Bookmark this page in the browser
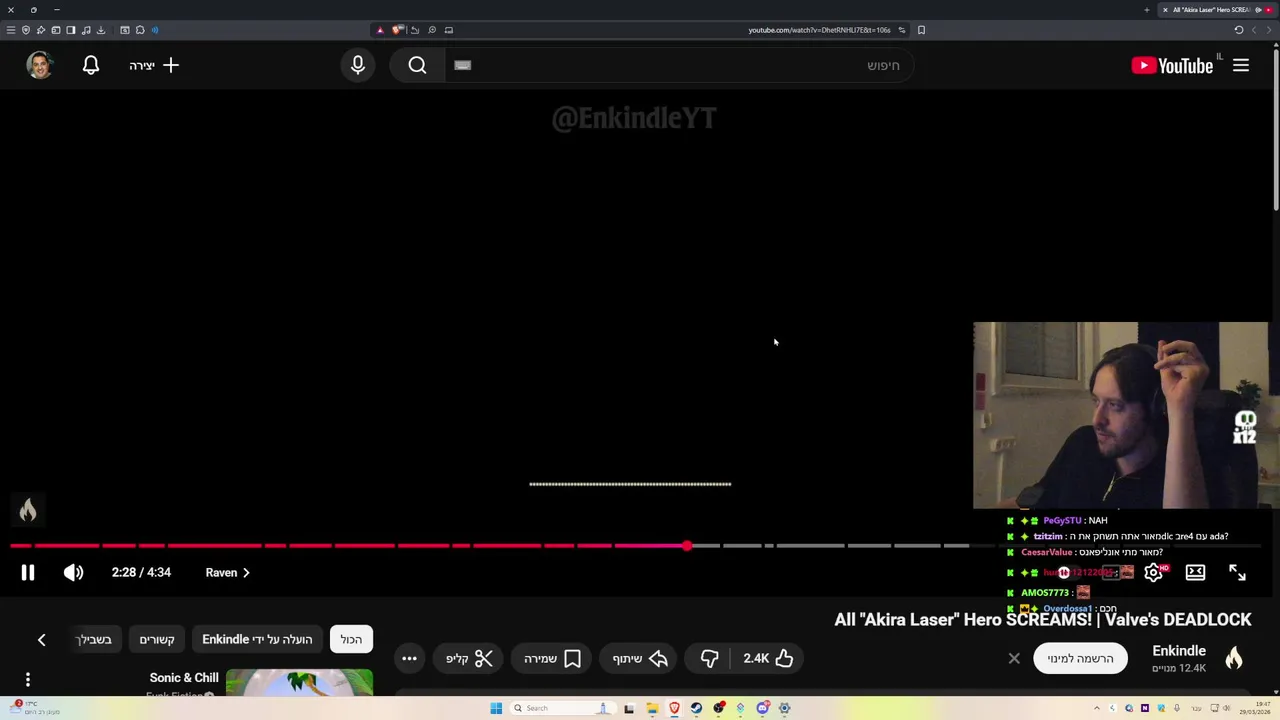 [921, 30]
